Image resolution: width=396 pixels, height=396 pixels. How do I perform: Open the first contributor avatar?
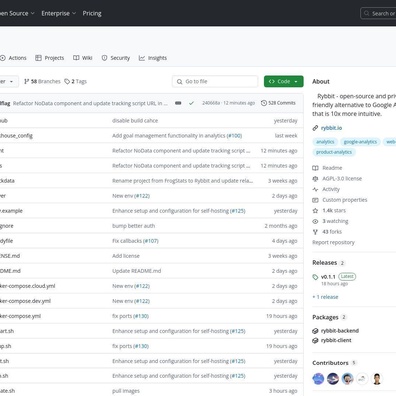coord(318,379)
